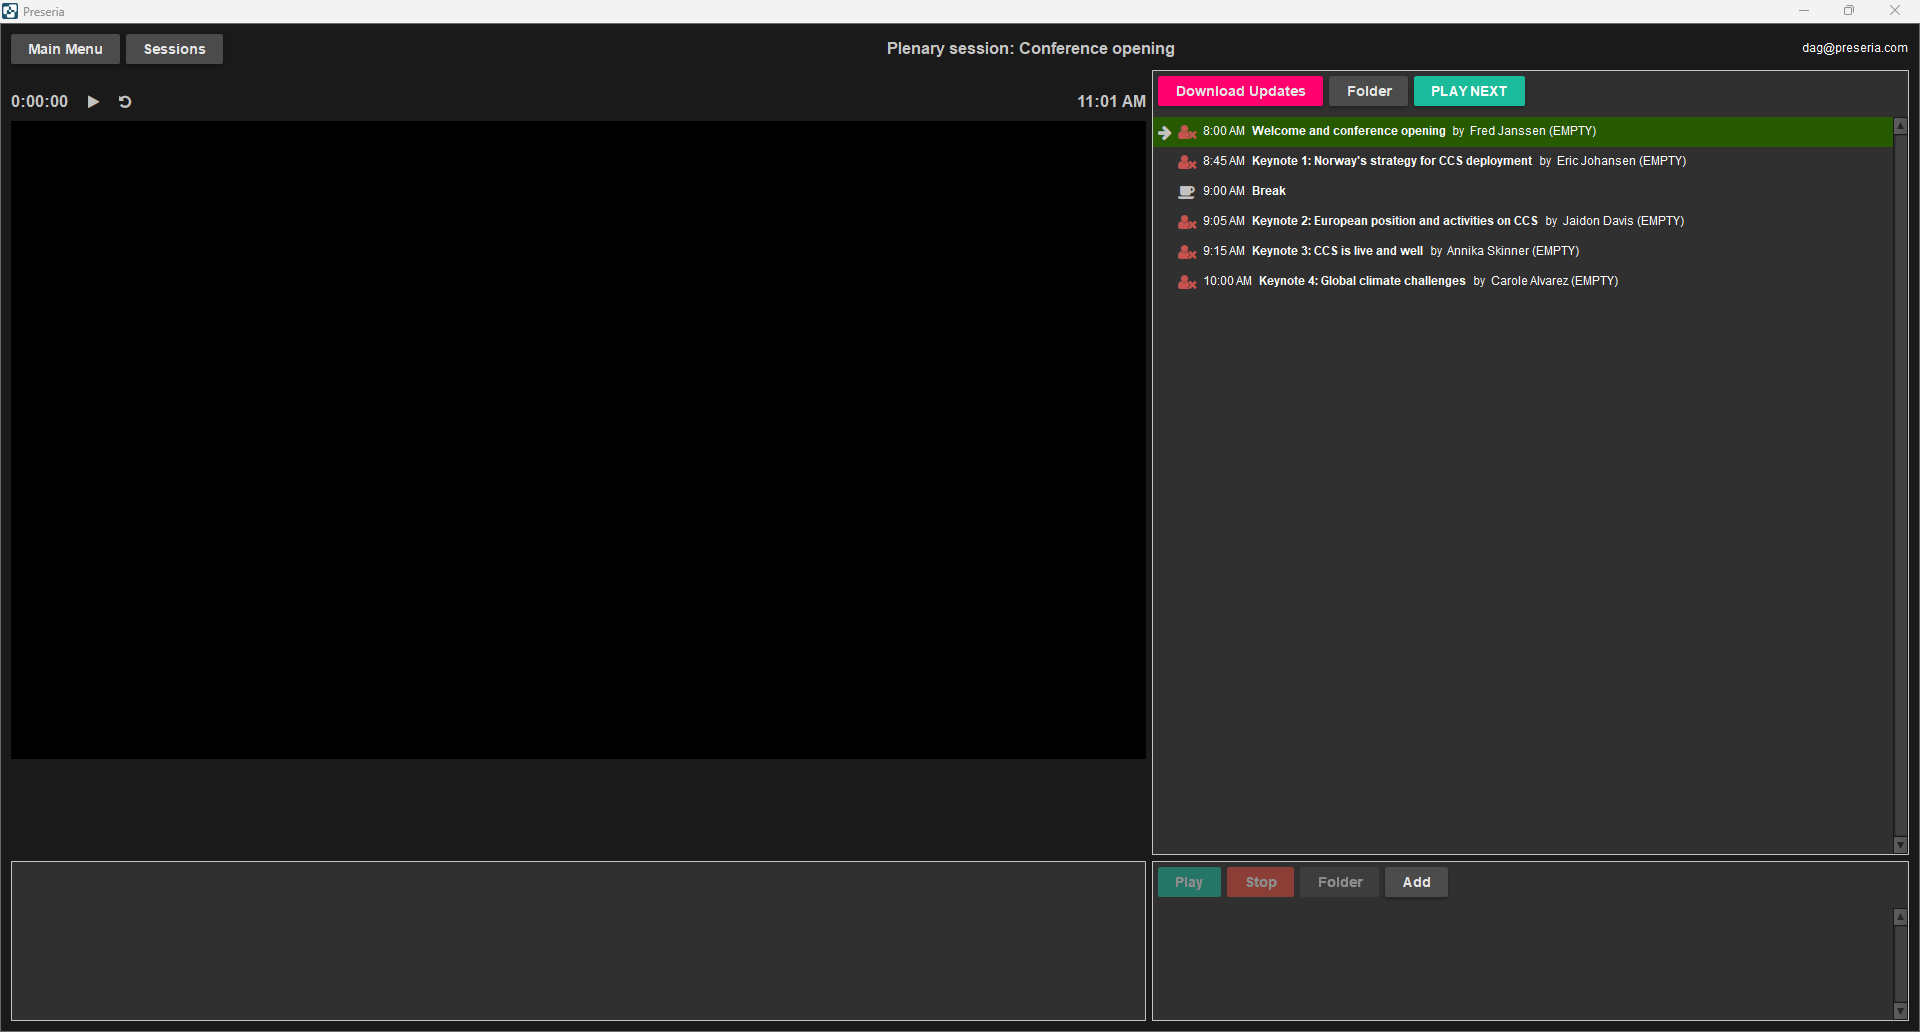Screen dimensions: 1920x1032
Task: Click the lower file list scroll-up arrow
Action: 1900,917
